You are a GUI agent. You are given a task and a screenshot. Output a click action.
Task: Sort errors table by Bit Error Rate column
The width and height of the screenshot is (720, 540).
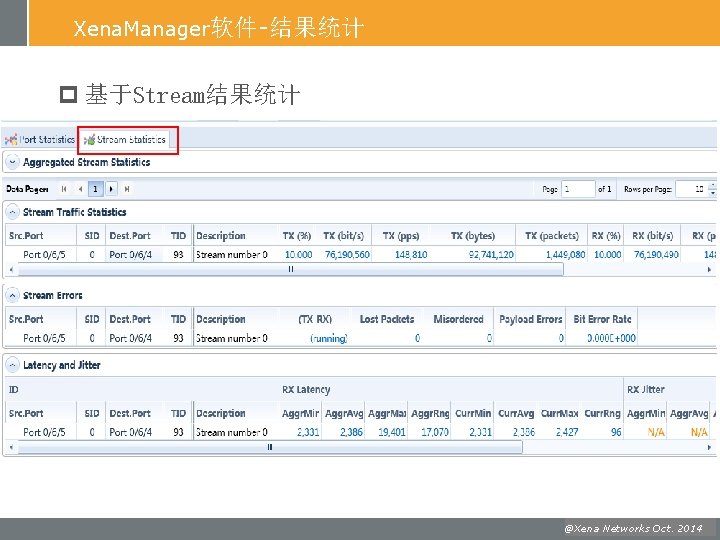(602, 319)
